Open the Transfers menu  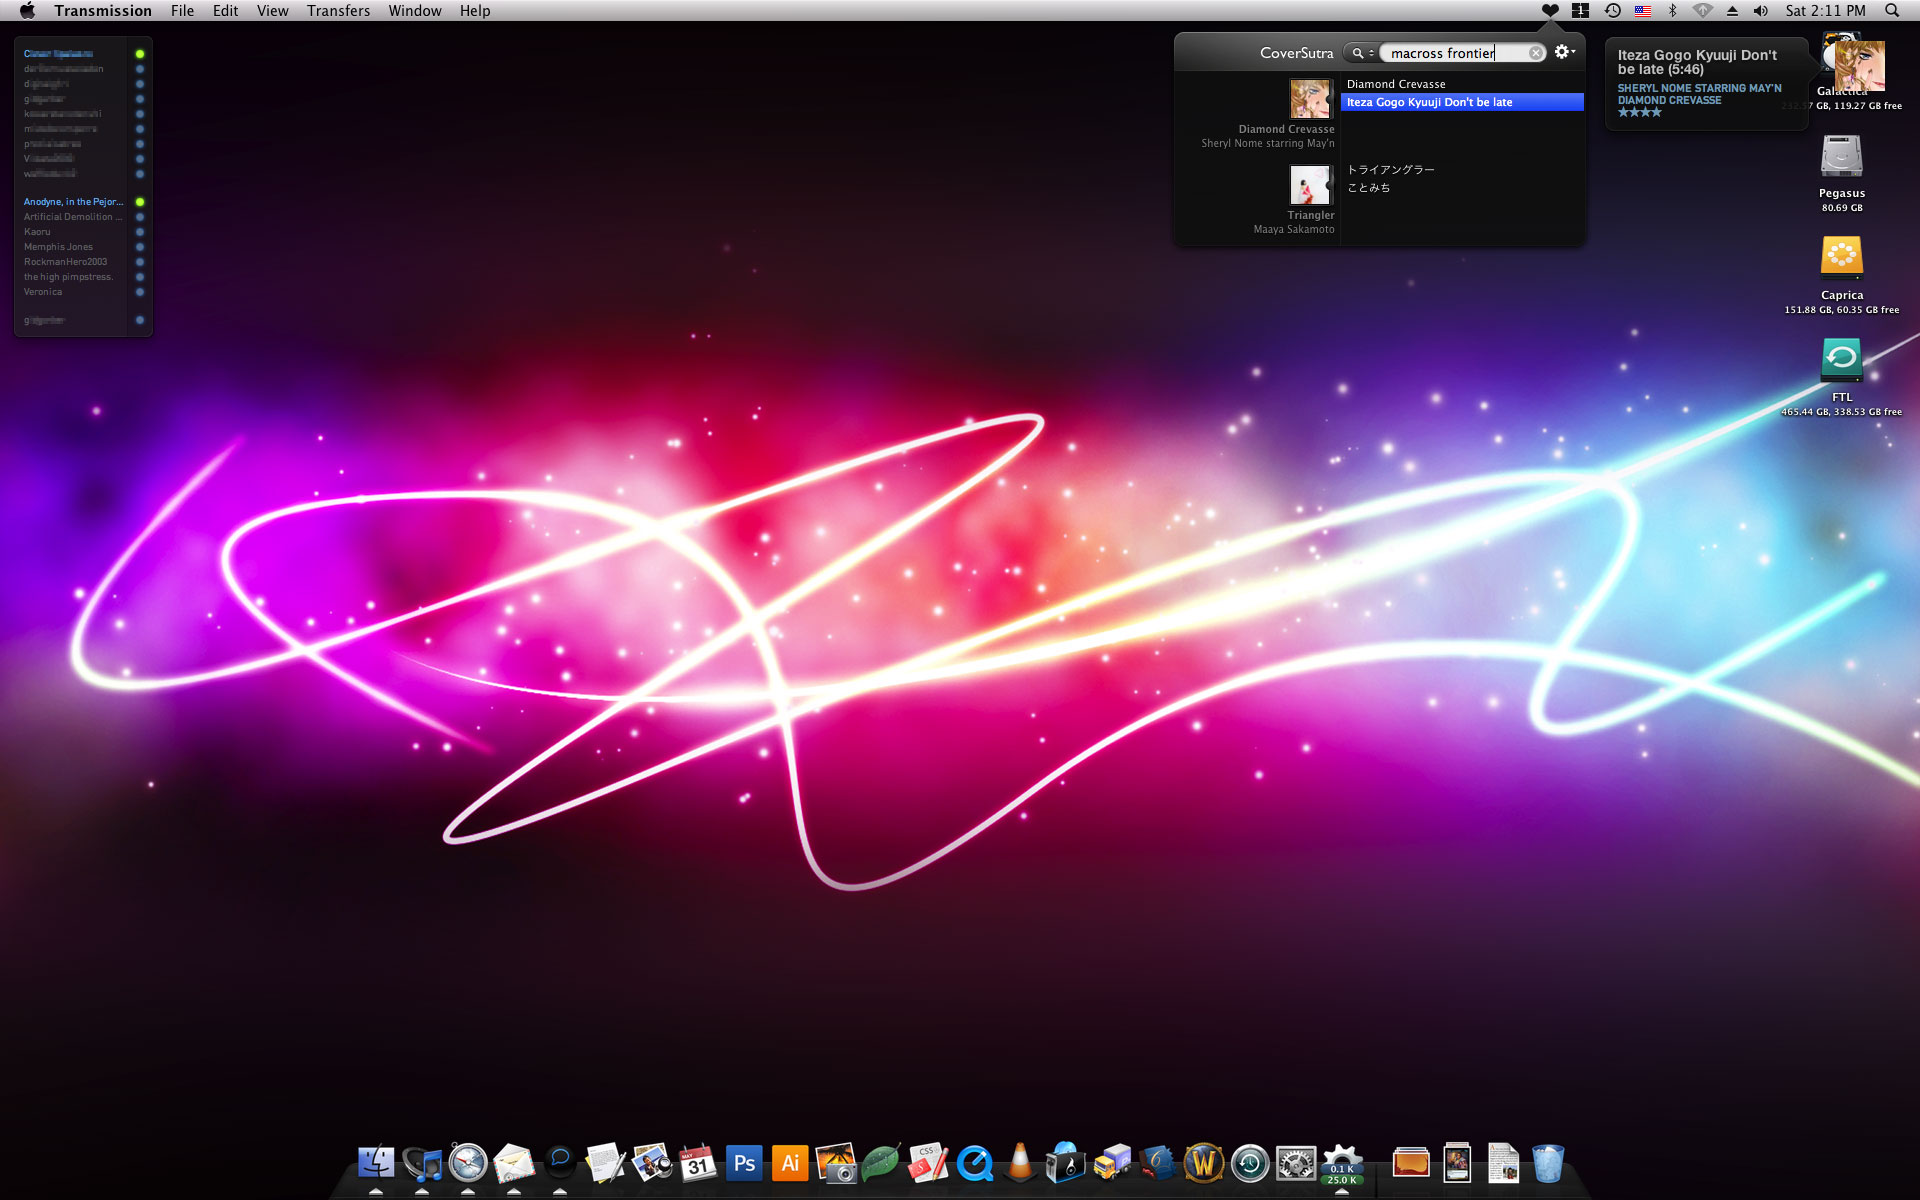(338, 10)
